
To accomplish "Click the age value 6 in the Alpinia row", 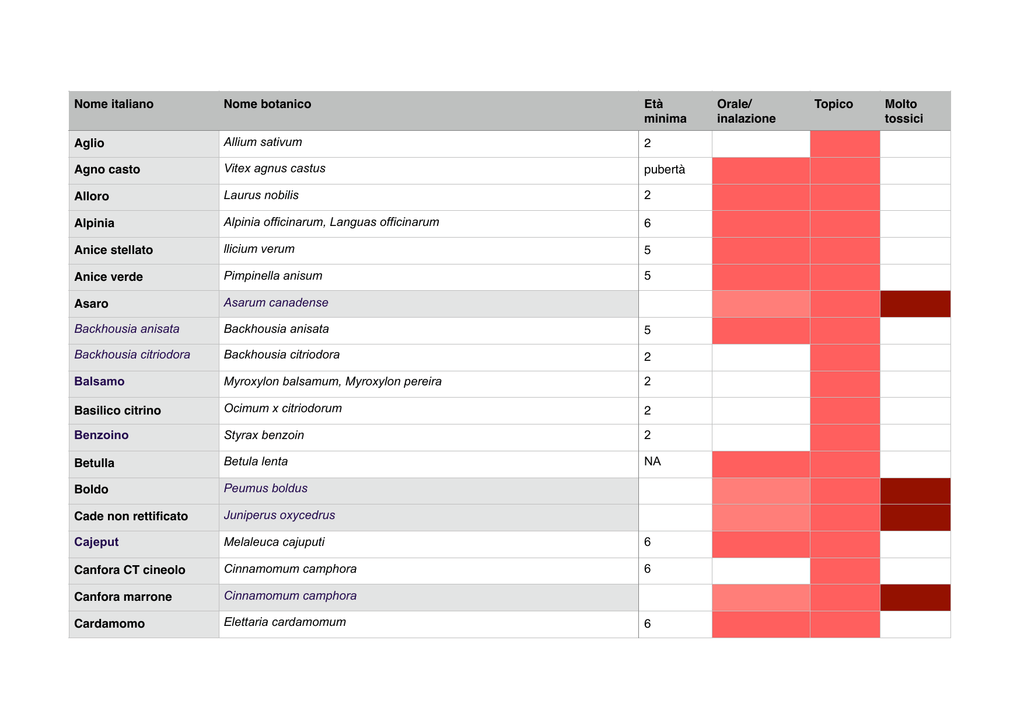I will click(x=647, y=223).
